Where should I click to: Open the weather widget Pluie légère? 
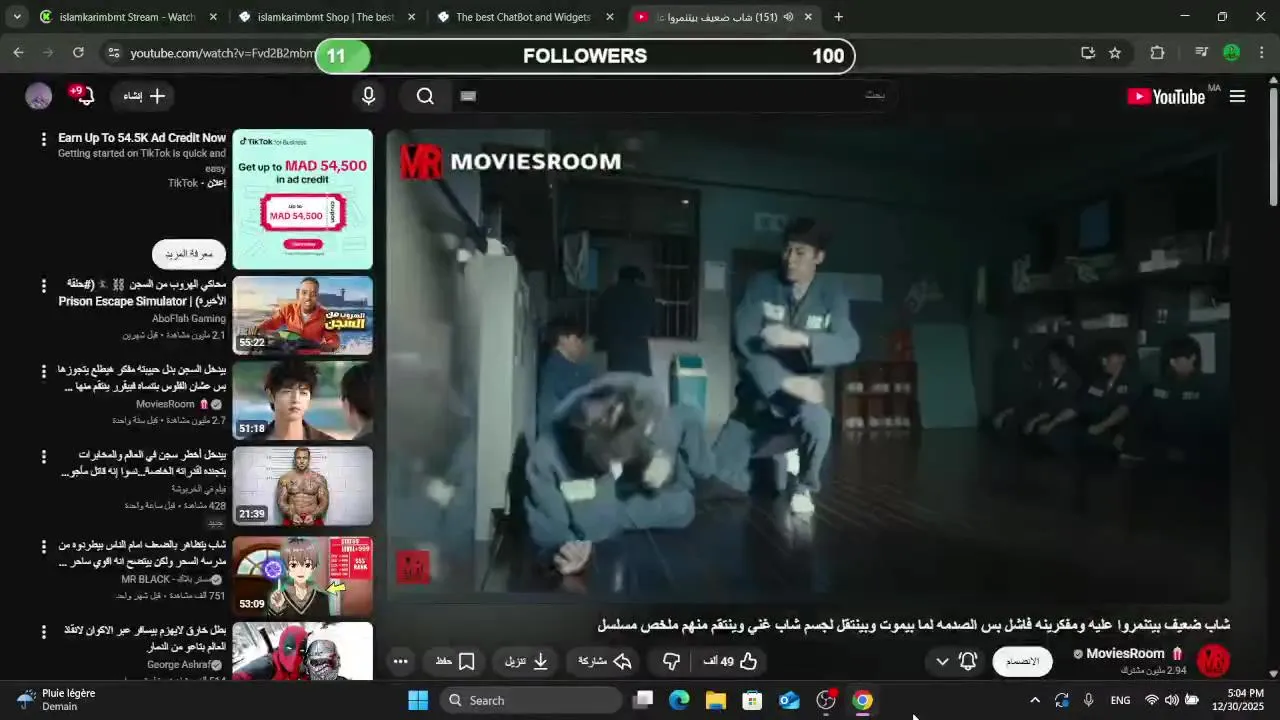58,700
